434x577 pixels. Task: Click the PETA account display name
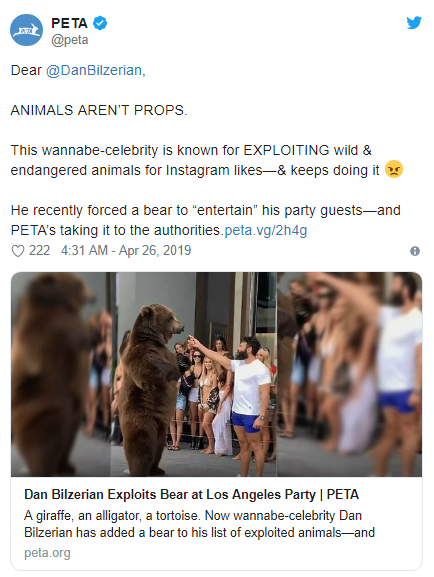69,23
